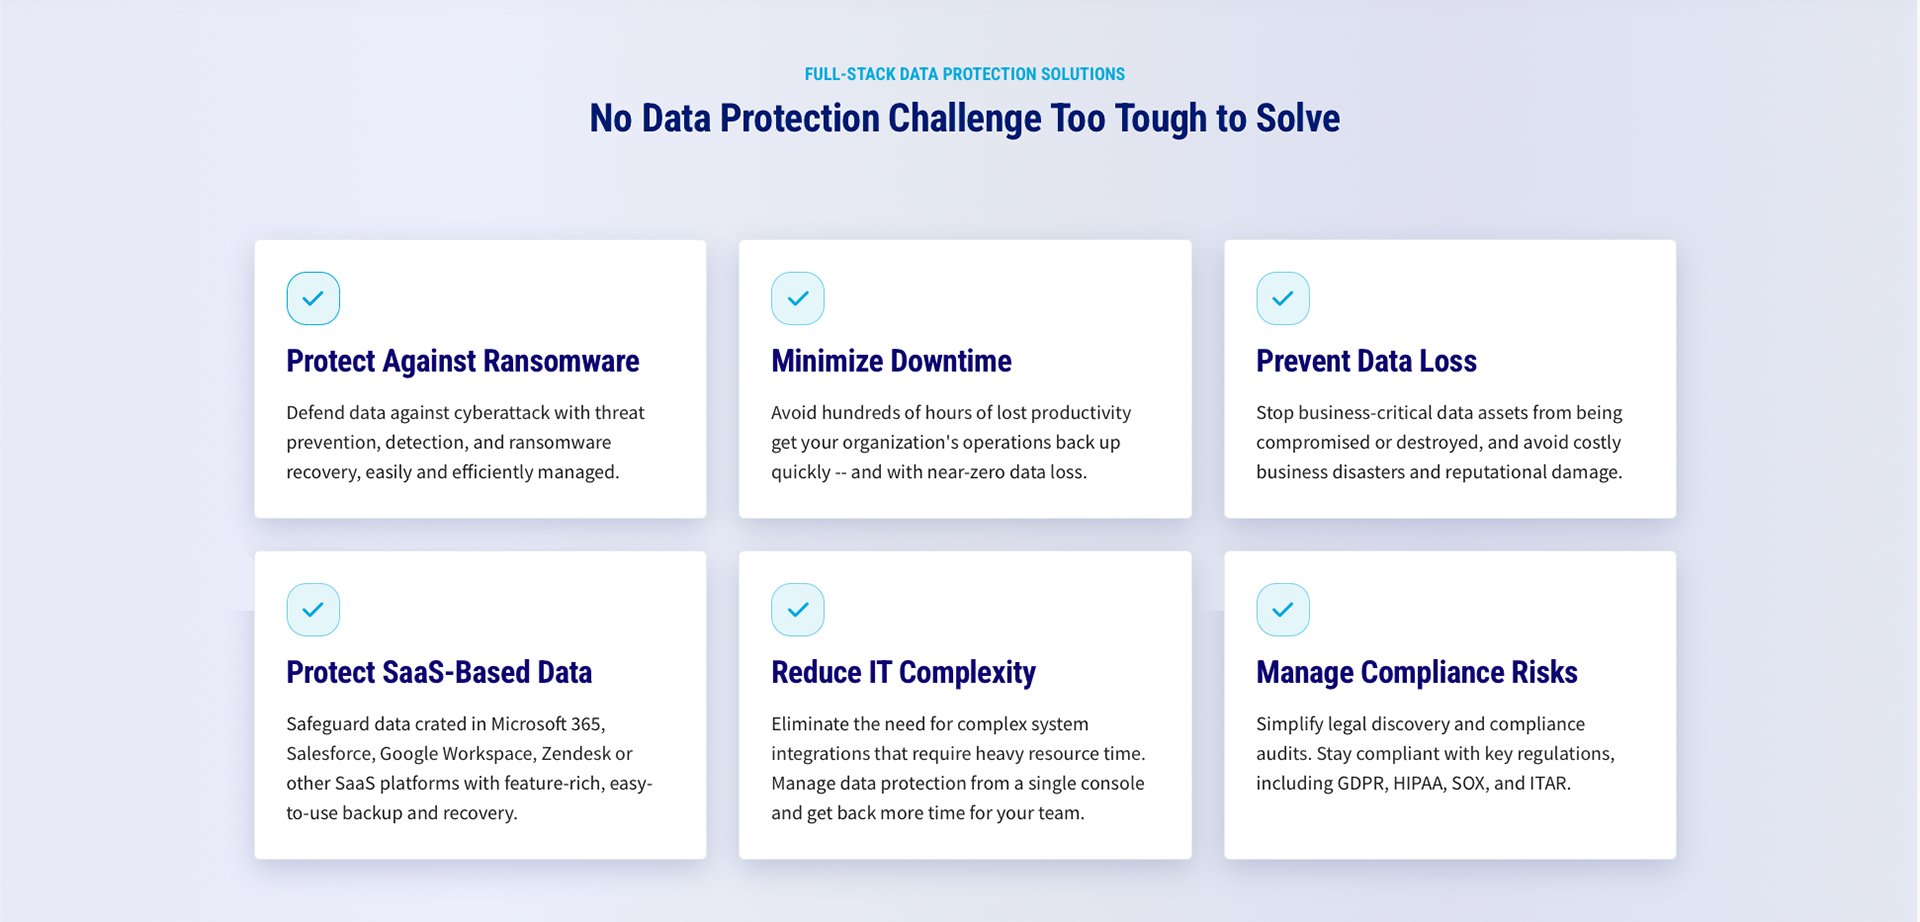The height and width of the screenshot is (922, 1920).
Task: Select the Reduce IT Complexity heading
Action: (x=903, y=672)
